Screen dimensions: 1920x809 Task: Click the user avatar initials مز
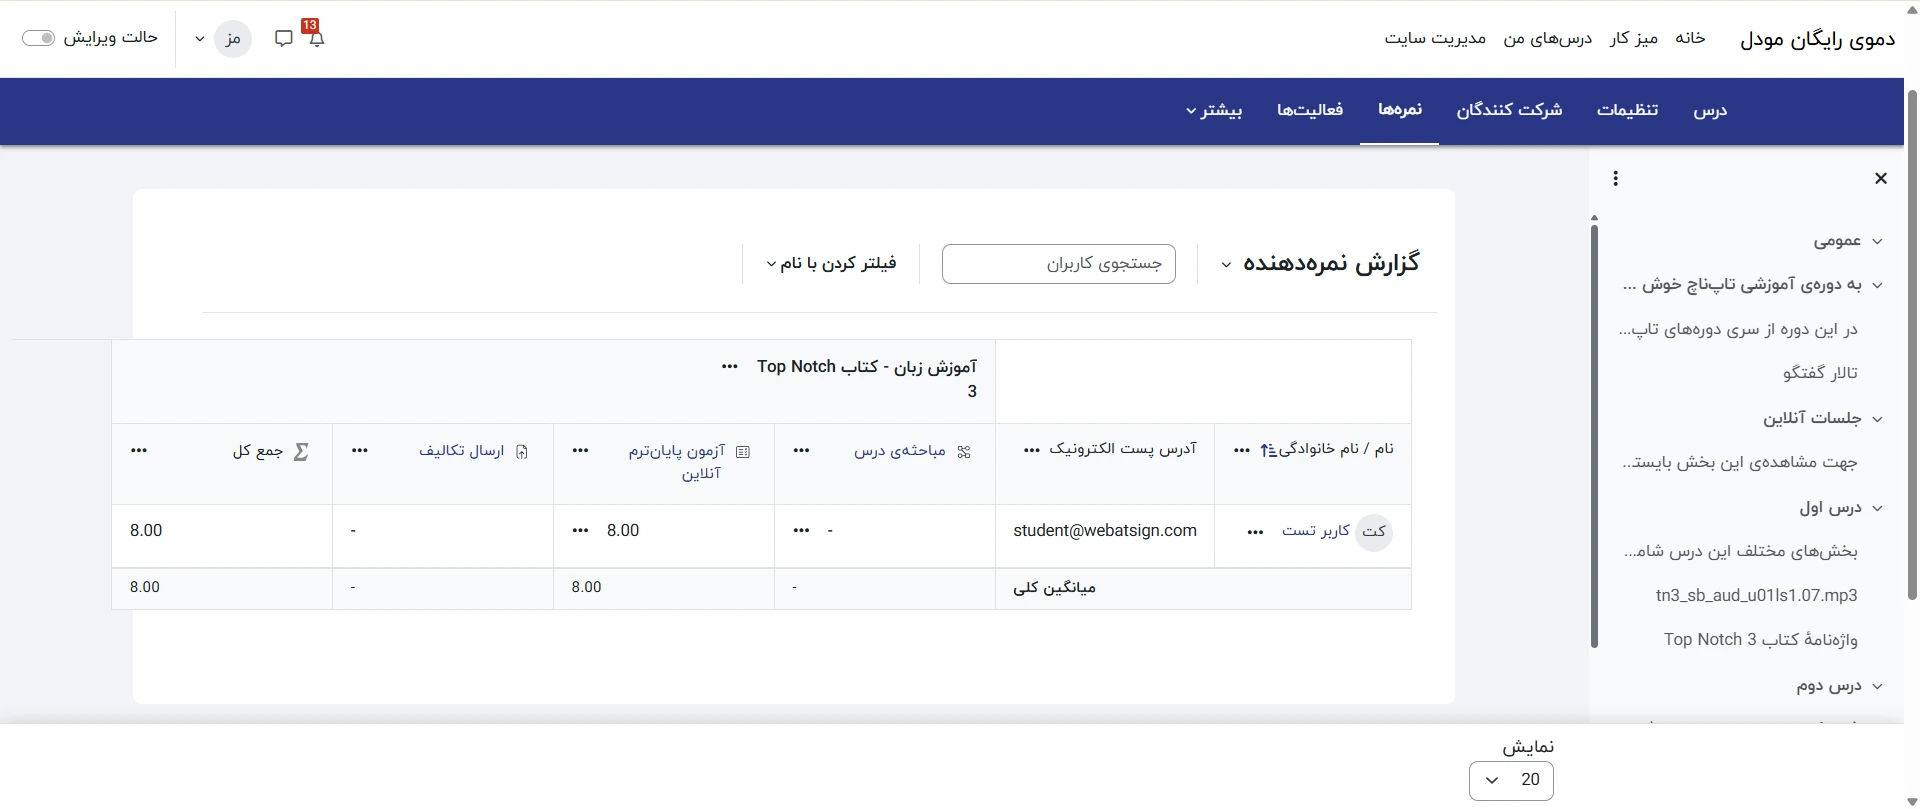[x=233, y=38]
